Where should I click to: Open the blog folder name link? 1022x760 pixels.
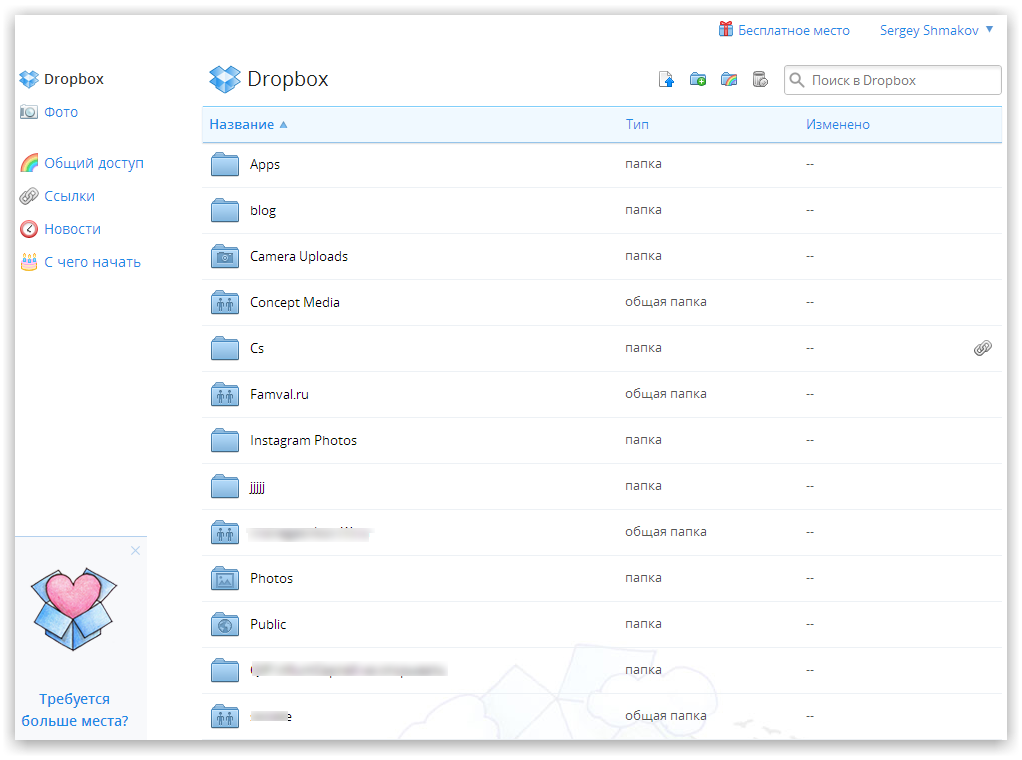pyautogui.click(x=263, y=211)
